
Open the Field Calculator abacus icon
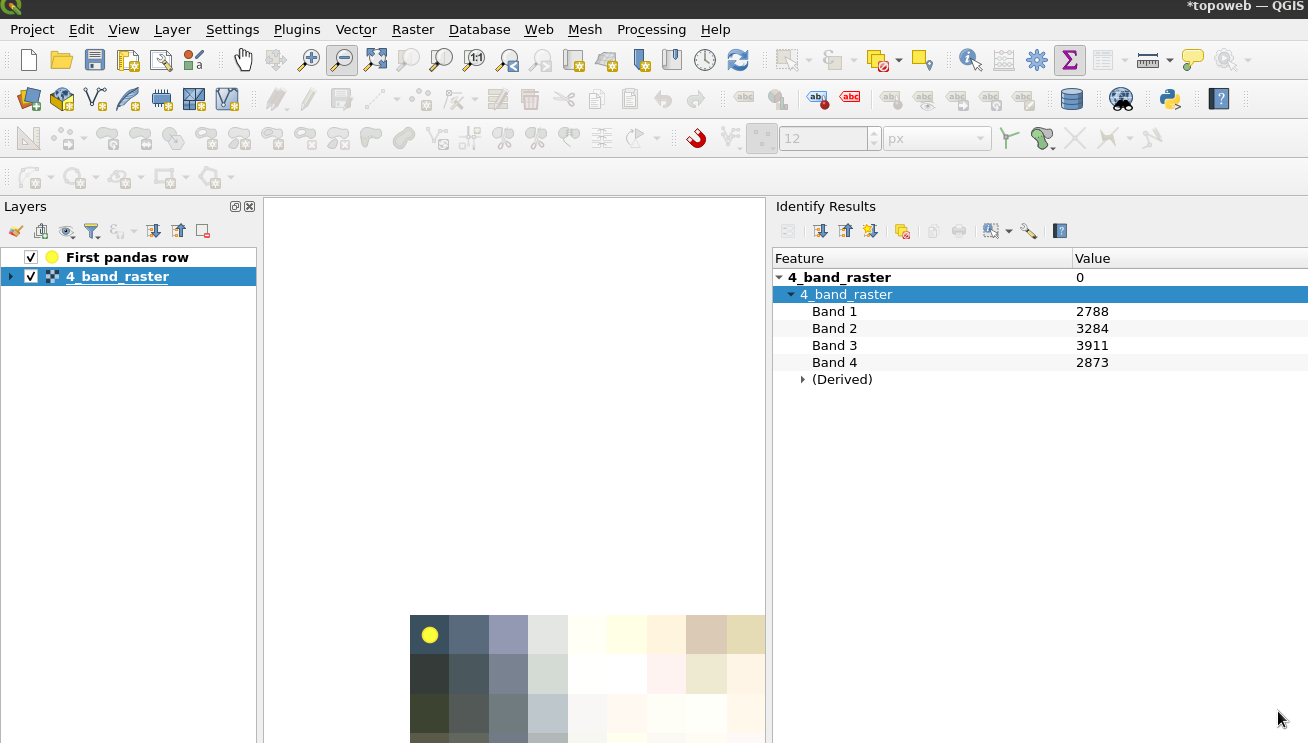point(1004,60)
